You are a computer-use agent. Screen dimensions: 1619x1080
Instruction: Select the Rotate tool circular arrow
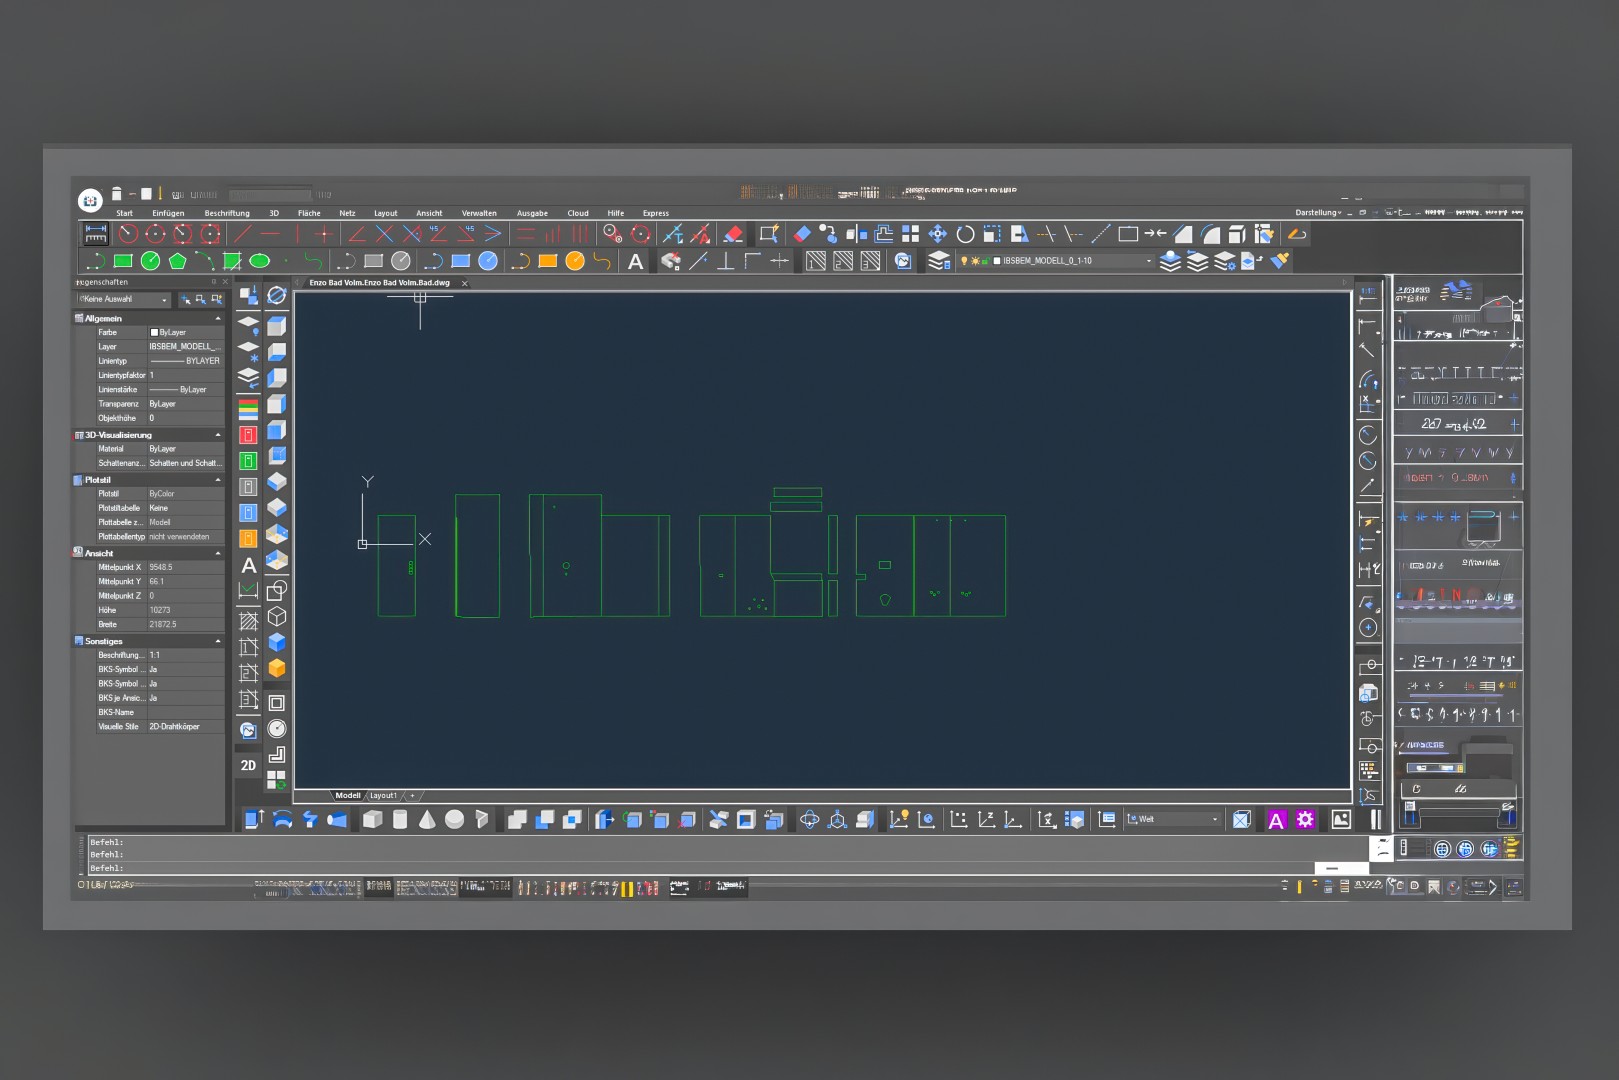(x=965, y=234)
